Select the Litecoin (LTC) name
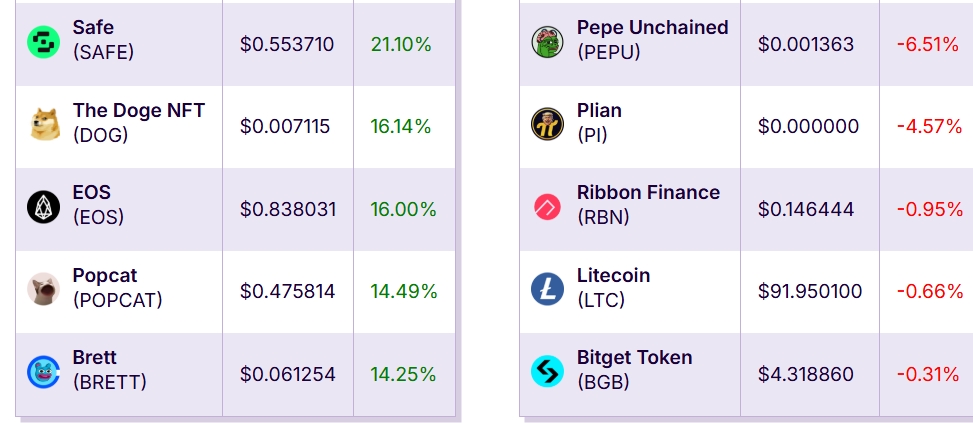This screenshot has width=973, height=423. [613, 287]
